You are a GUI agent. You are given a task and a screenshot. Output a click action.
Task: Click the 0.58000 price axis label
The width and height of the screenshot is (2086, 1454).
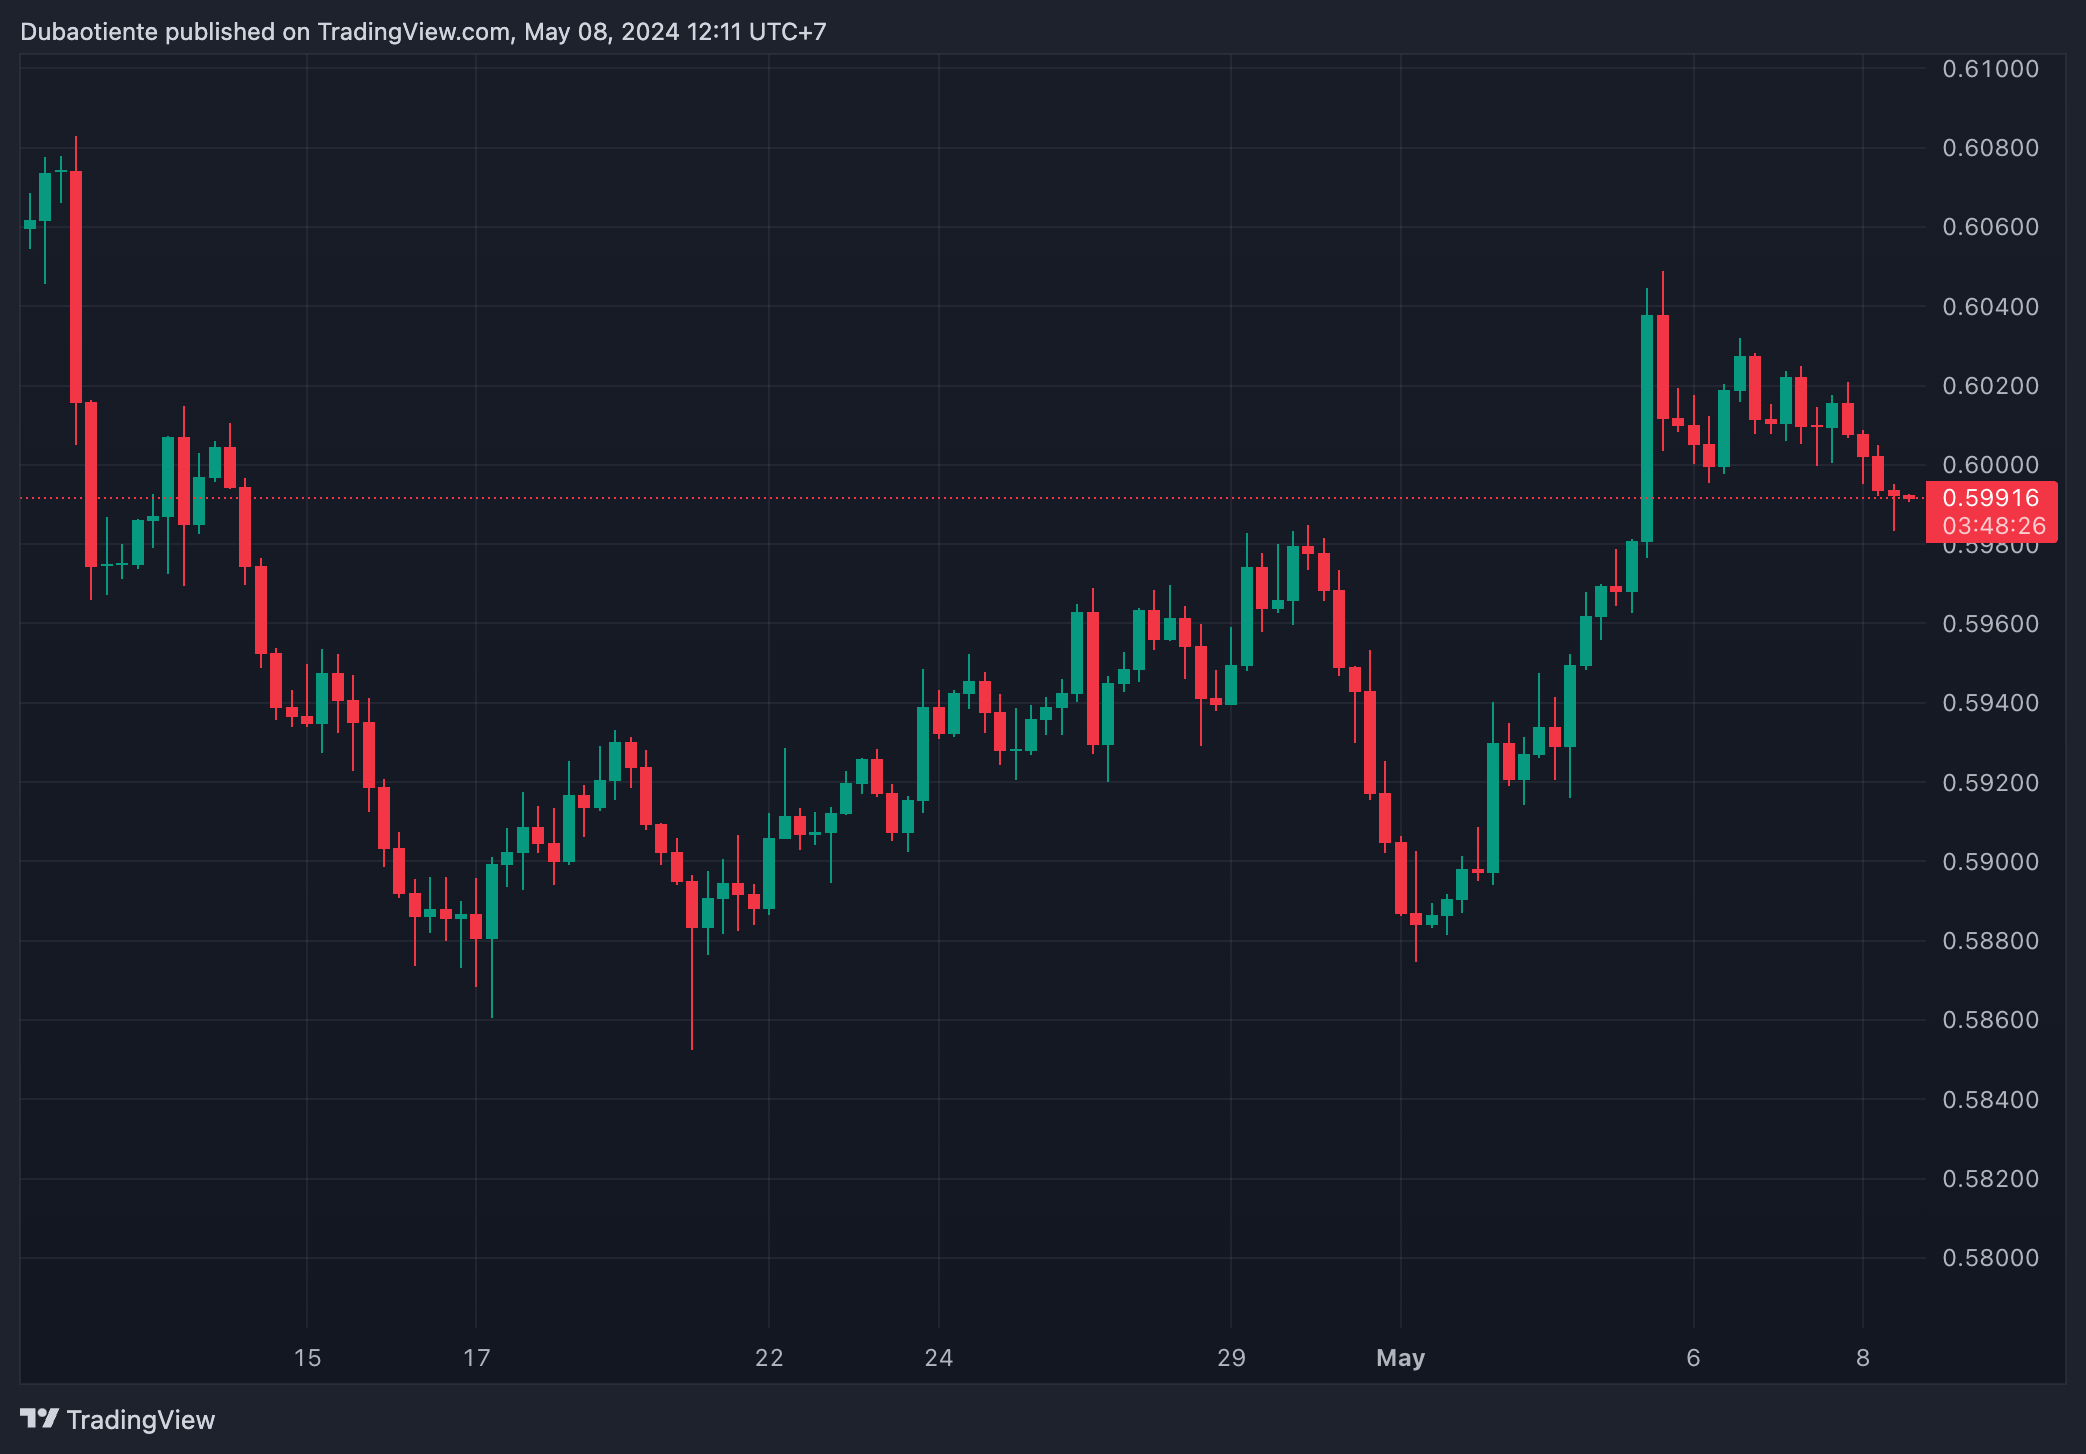click(x=1990, y=1258)
